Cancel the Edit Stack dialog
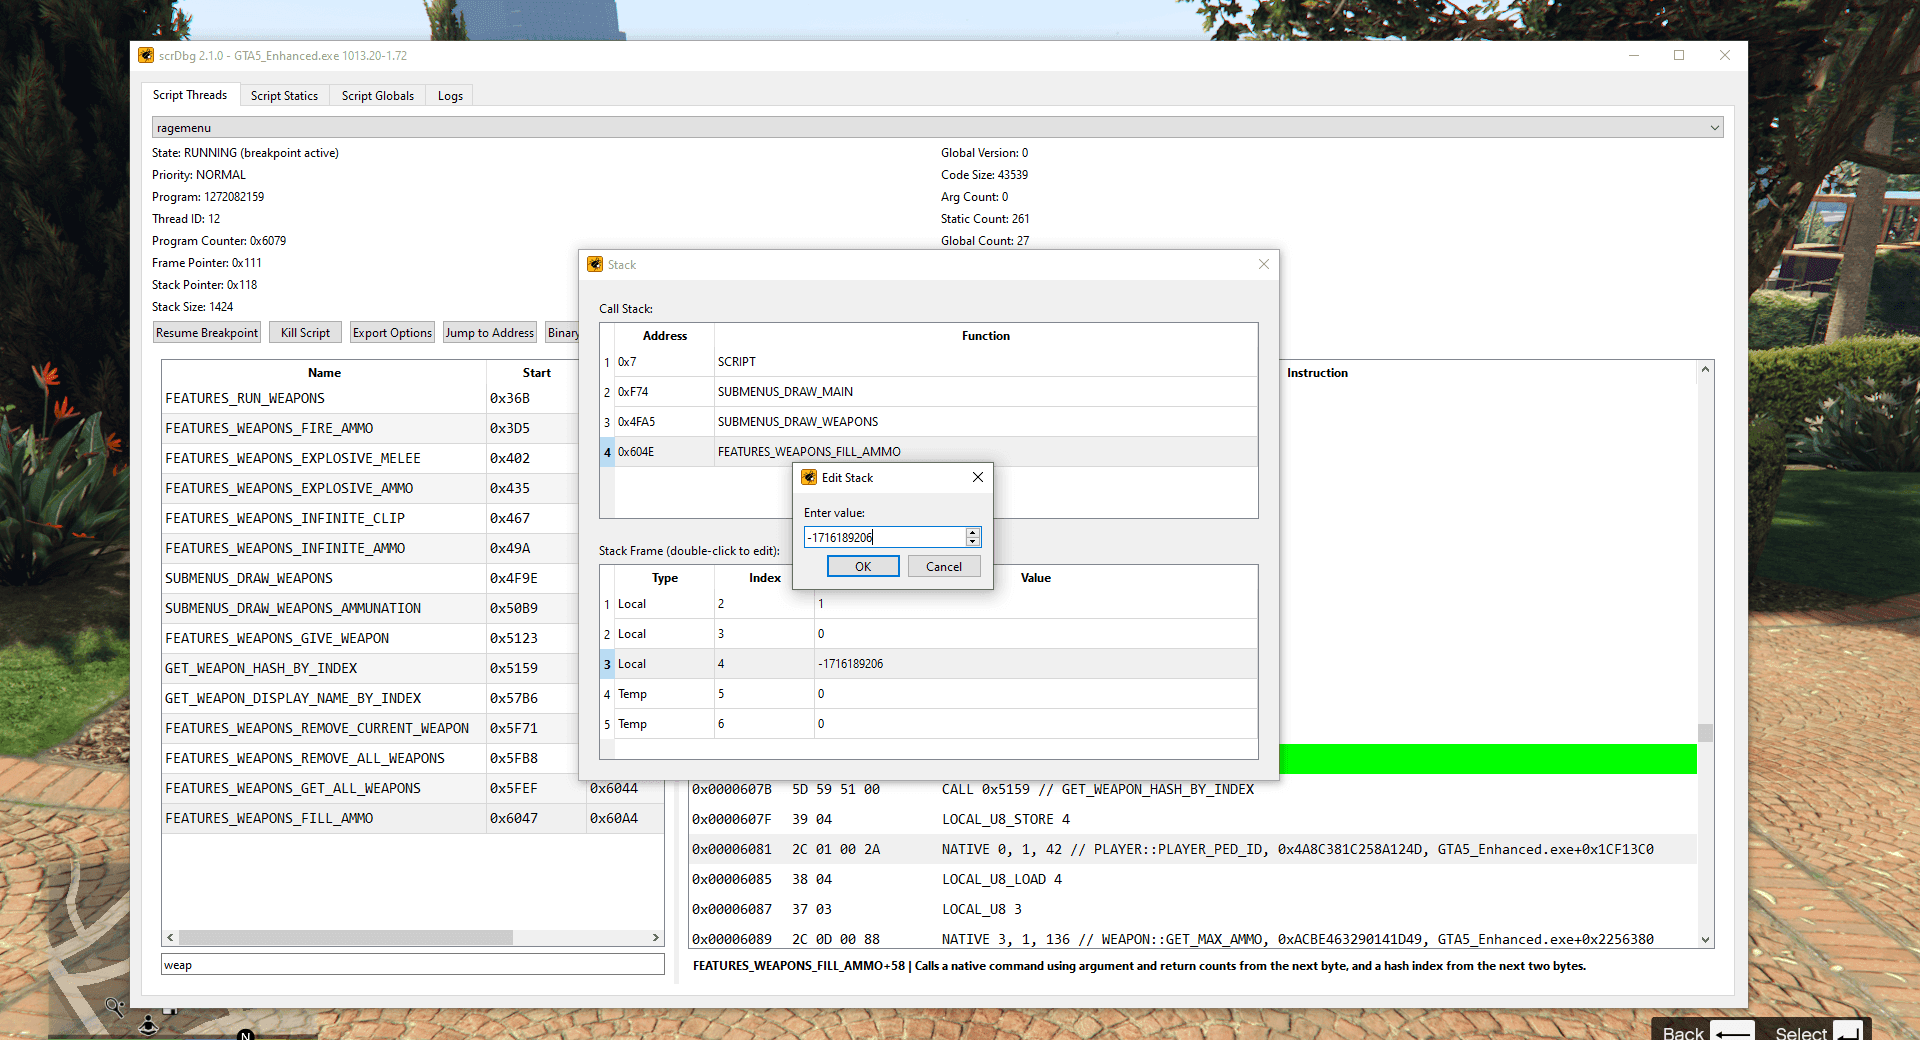The height and width of the screenshot is (1040, 1920). click(943, 566)
